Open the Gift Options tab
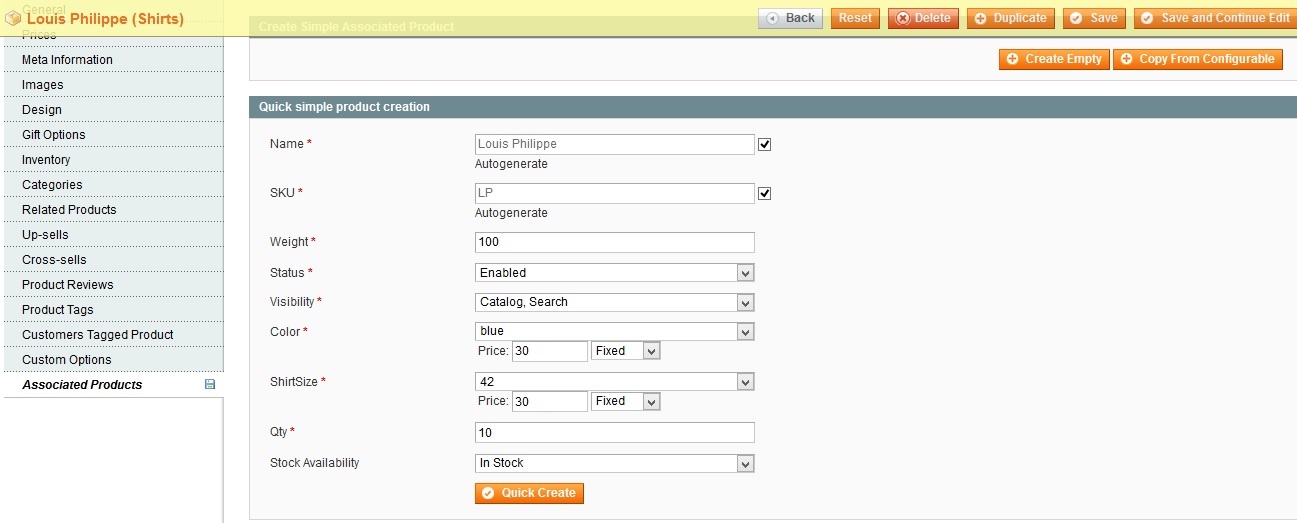This screenshot has height=523, width=1297. point(113,135)
